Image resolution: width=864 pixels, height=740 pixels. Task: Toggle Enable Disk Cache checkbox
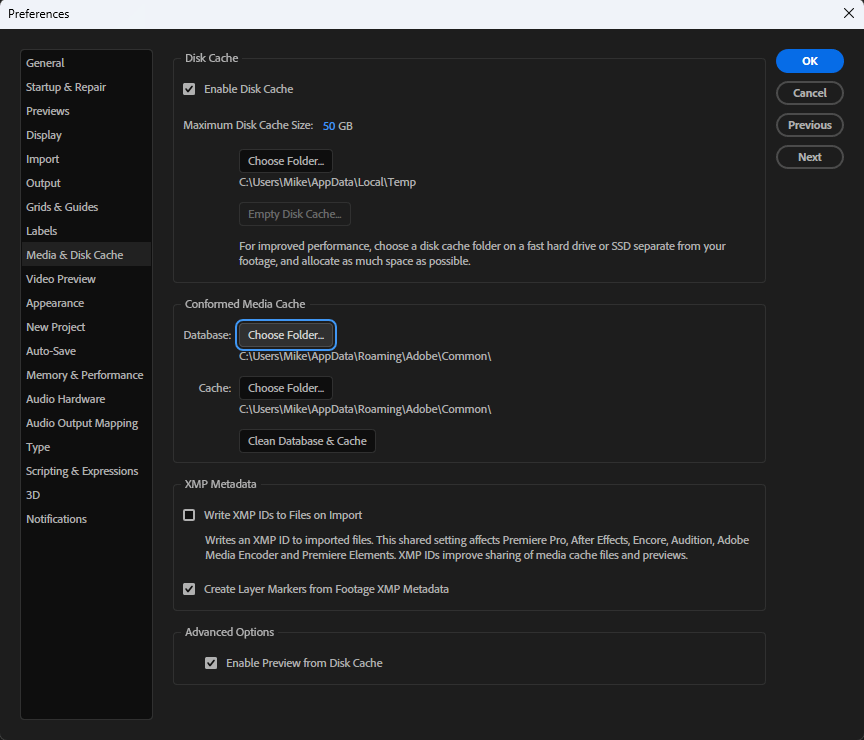point(189,89)
